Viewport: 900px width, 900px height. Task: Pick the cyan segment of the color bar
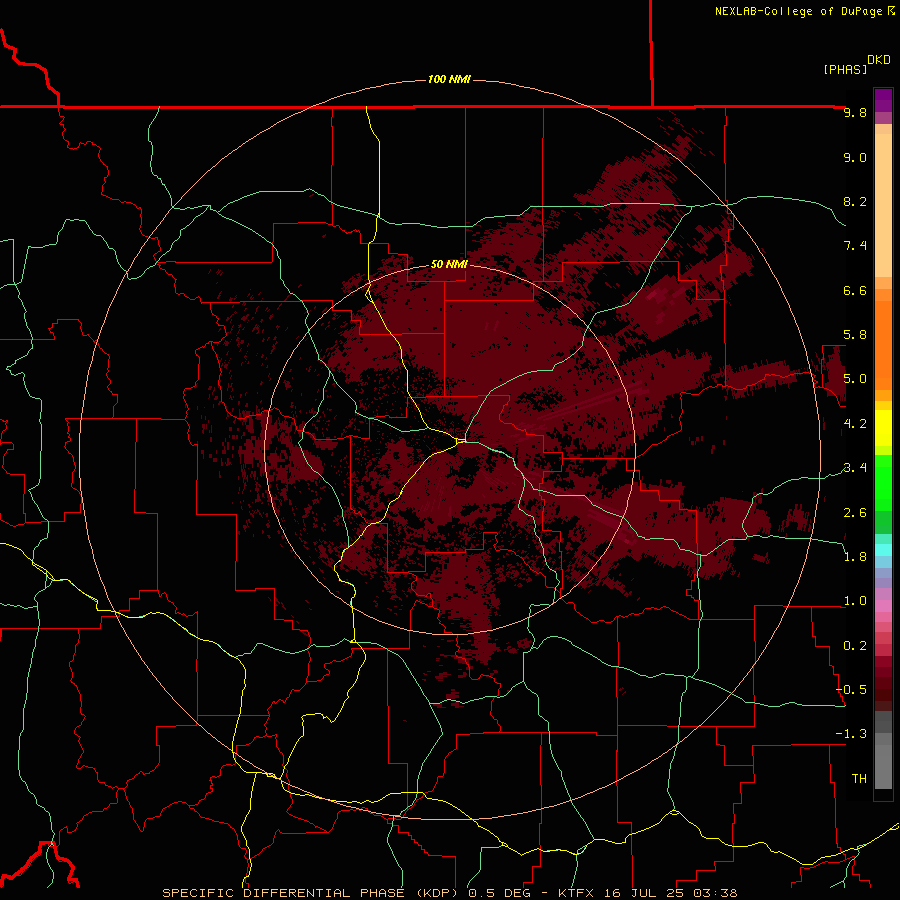[883, 550]
